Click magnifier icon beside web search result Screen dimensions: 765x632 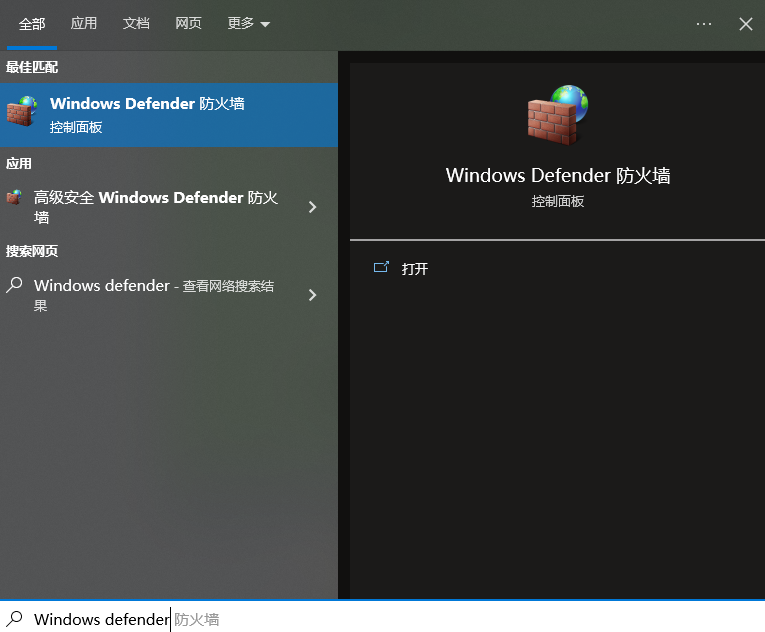(14, 285)
